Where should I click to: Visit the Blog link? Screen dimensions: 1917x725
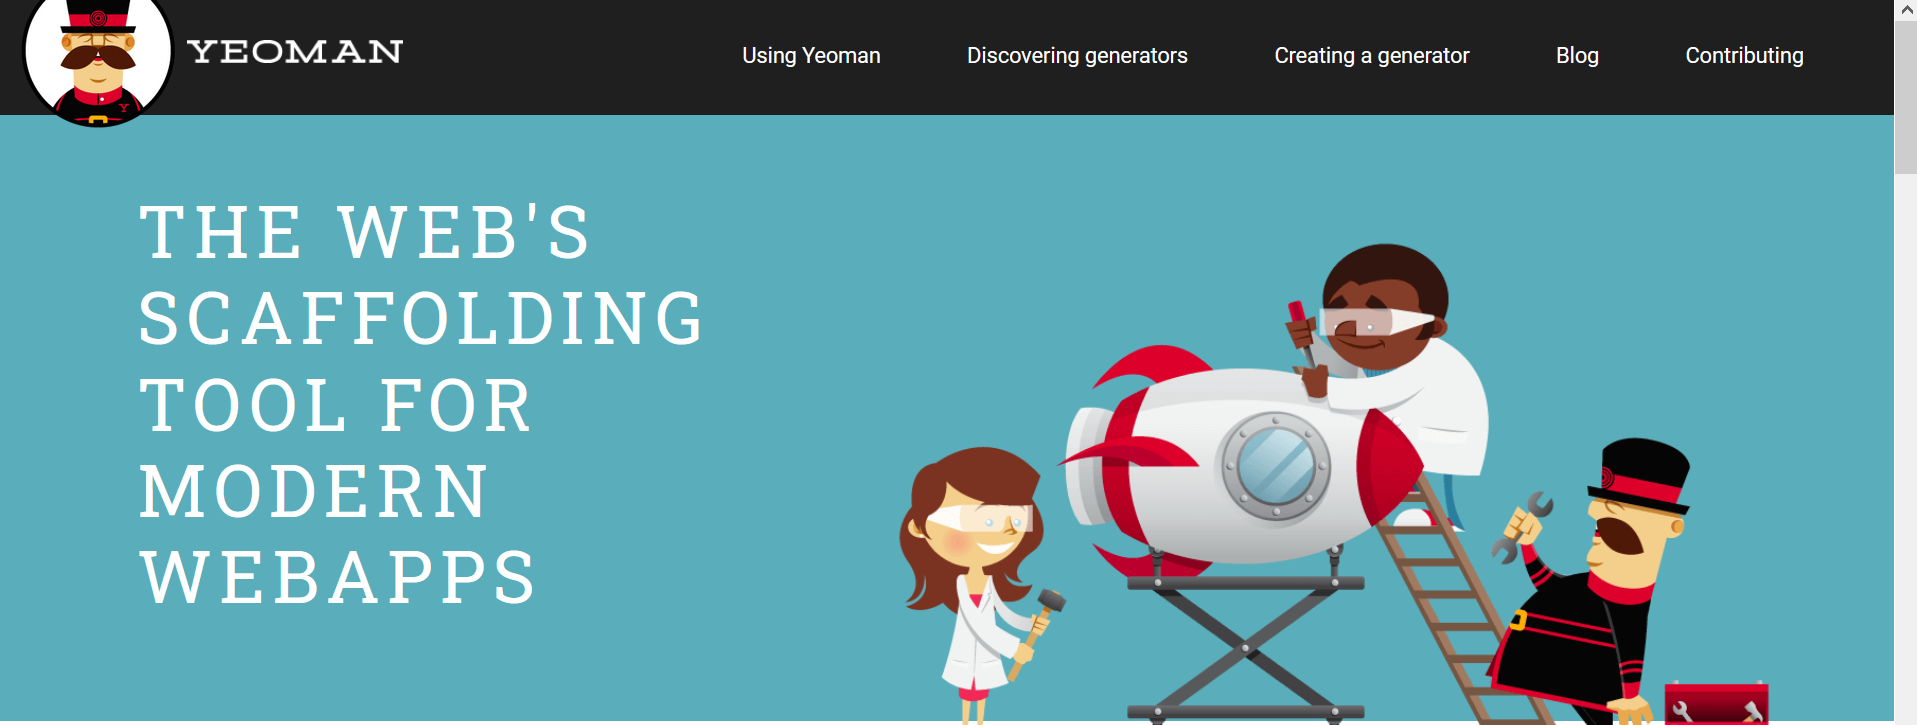pyautogui.click(x=1577, y=56)
